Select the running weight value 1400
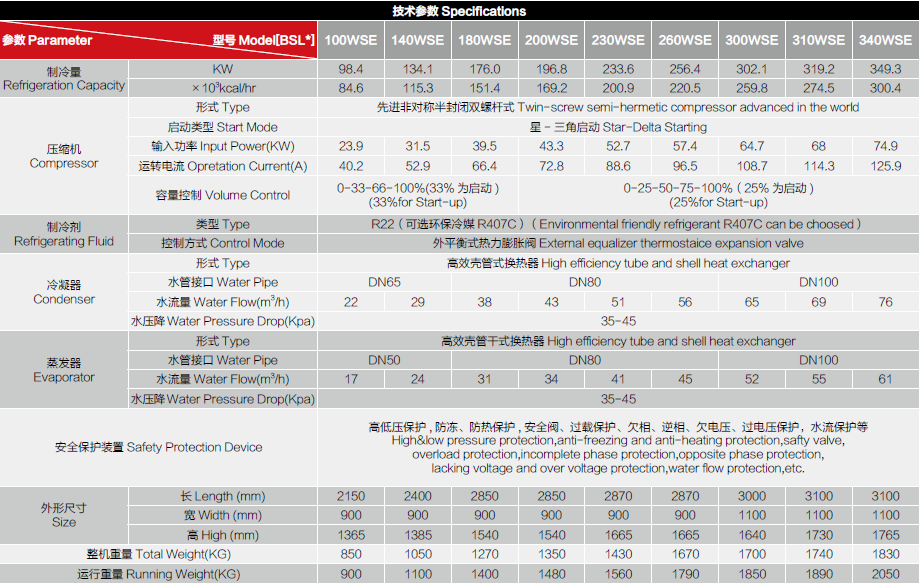Viewport: 920px width, 583px height. (x=485, y=574)
